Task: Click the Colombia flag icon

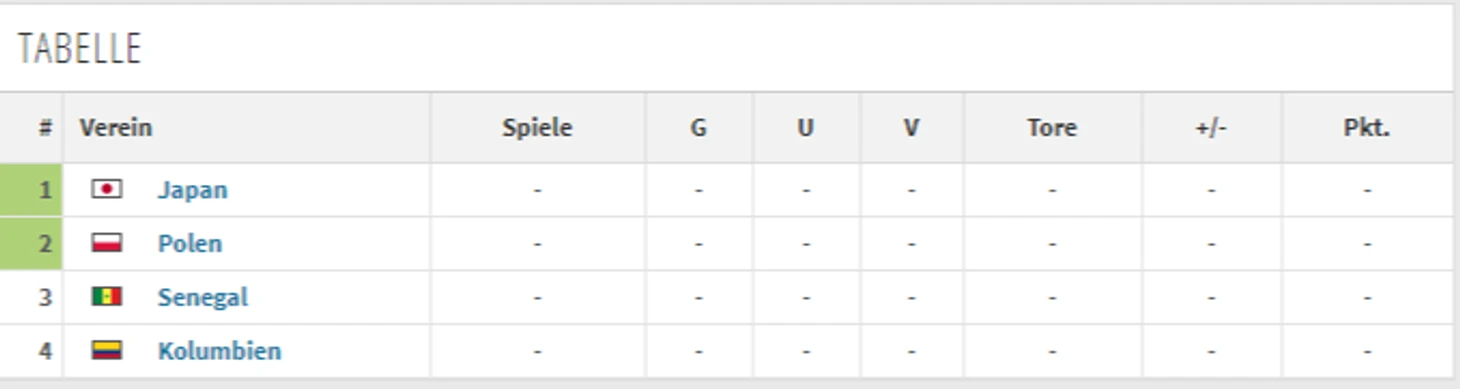Action: click(107, 350)
